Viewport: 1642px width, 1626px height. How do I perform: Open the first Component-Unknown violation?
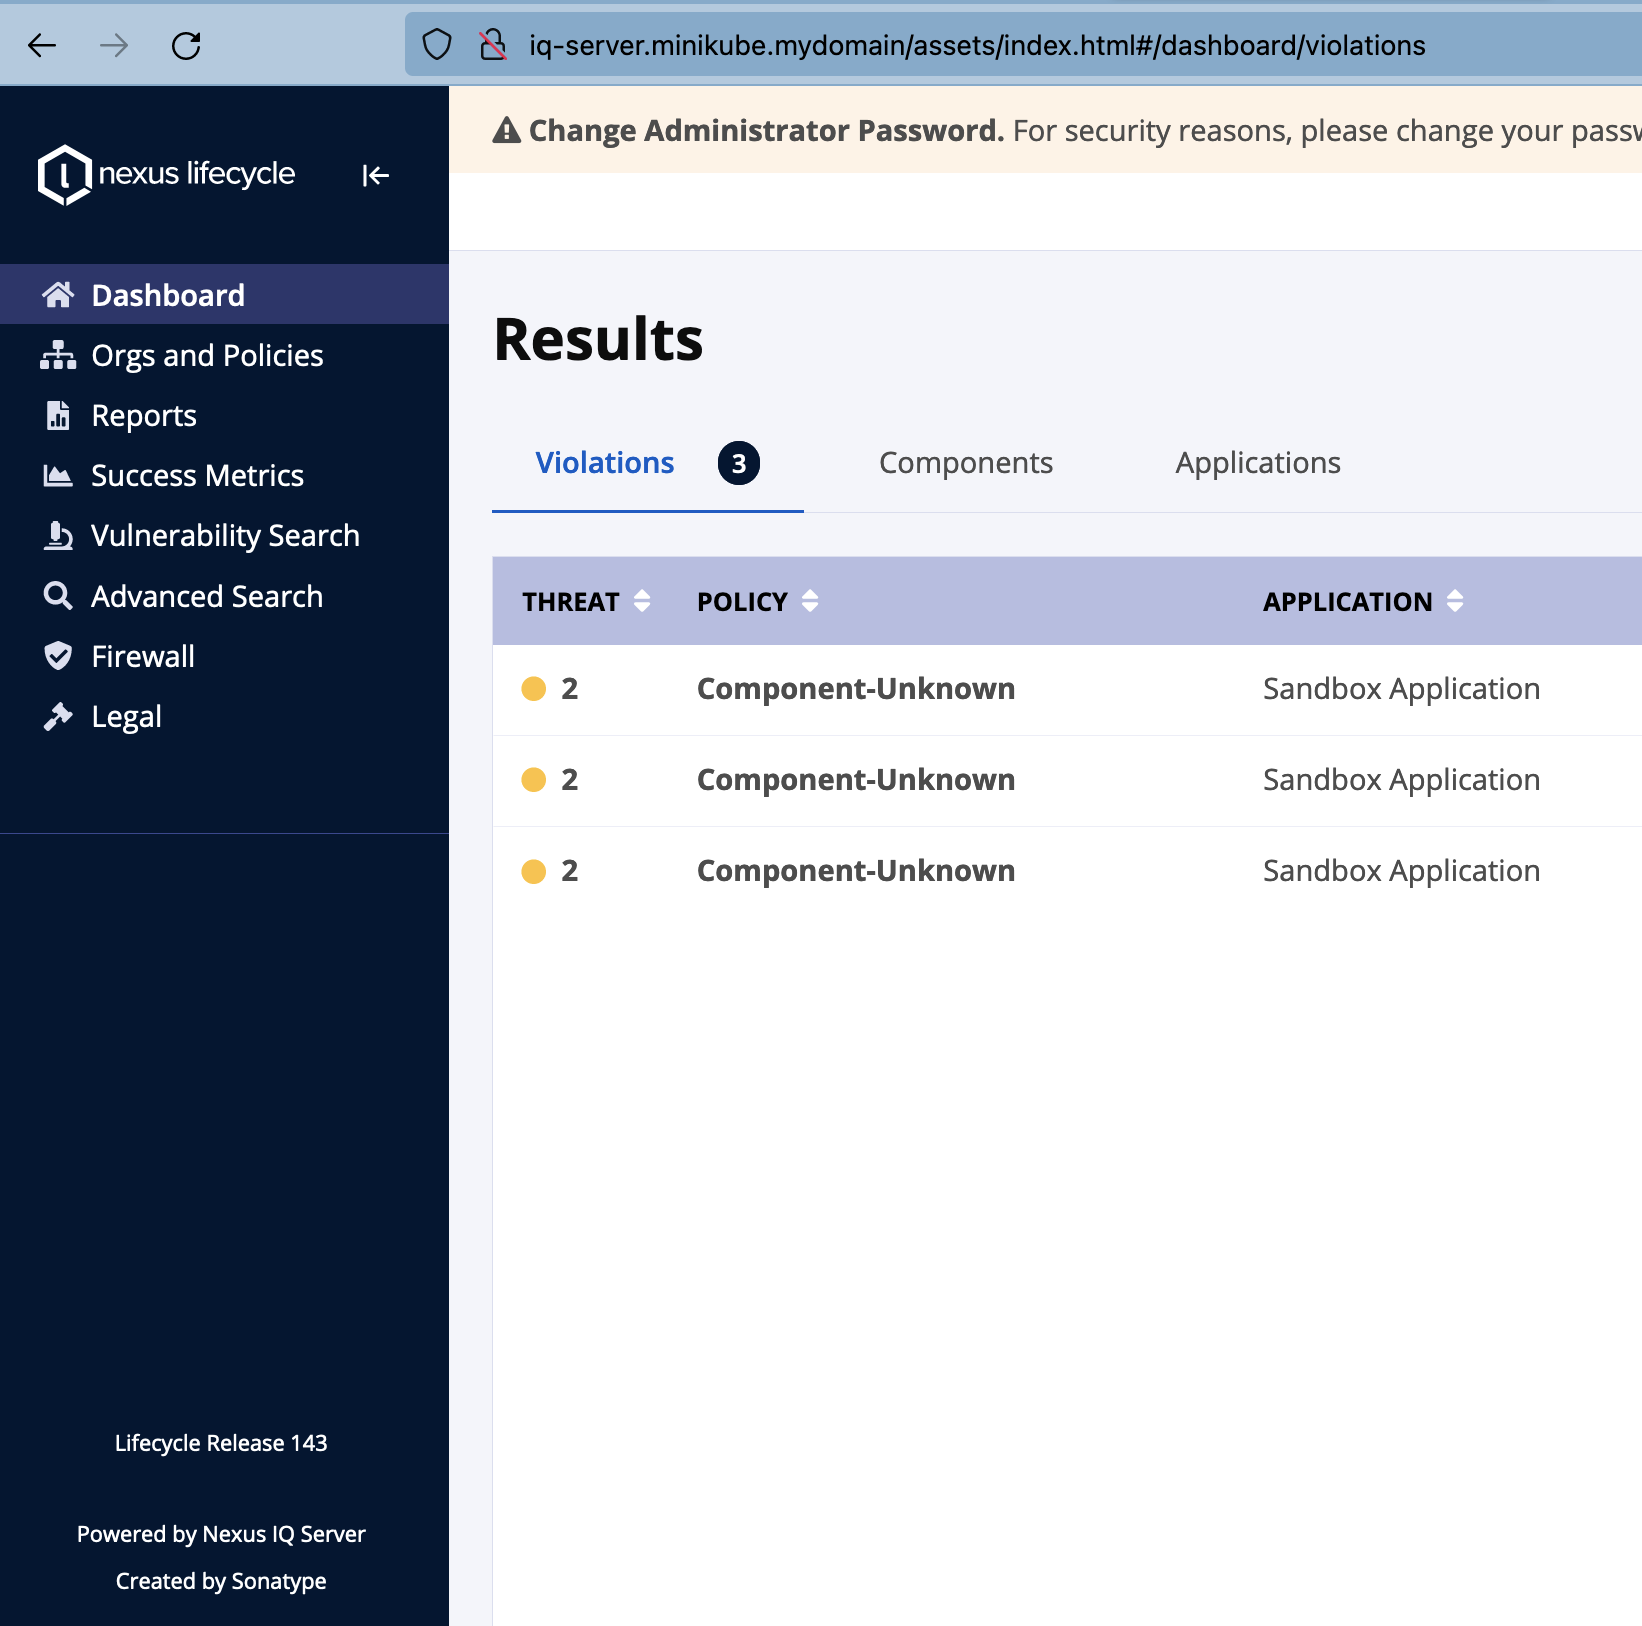point(855,689)
